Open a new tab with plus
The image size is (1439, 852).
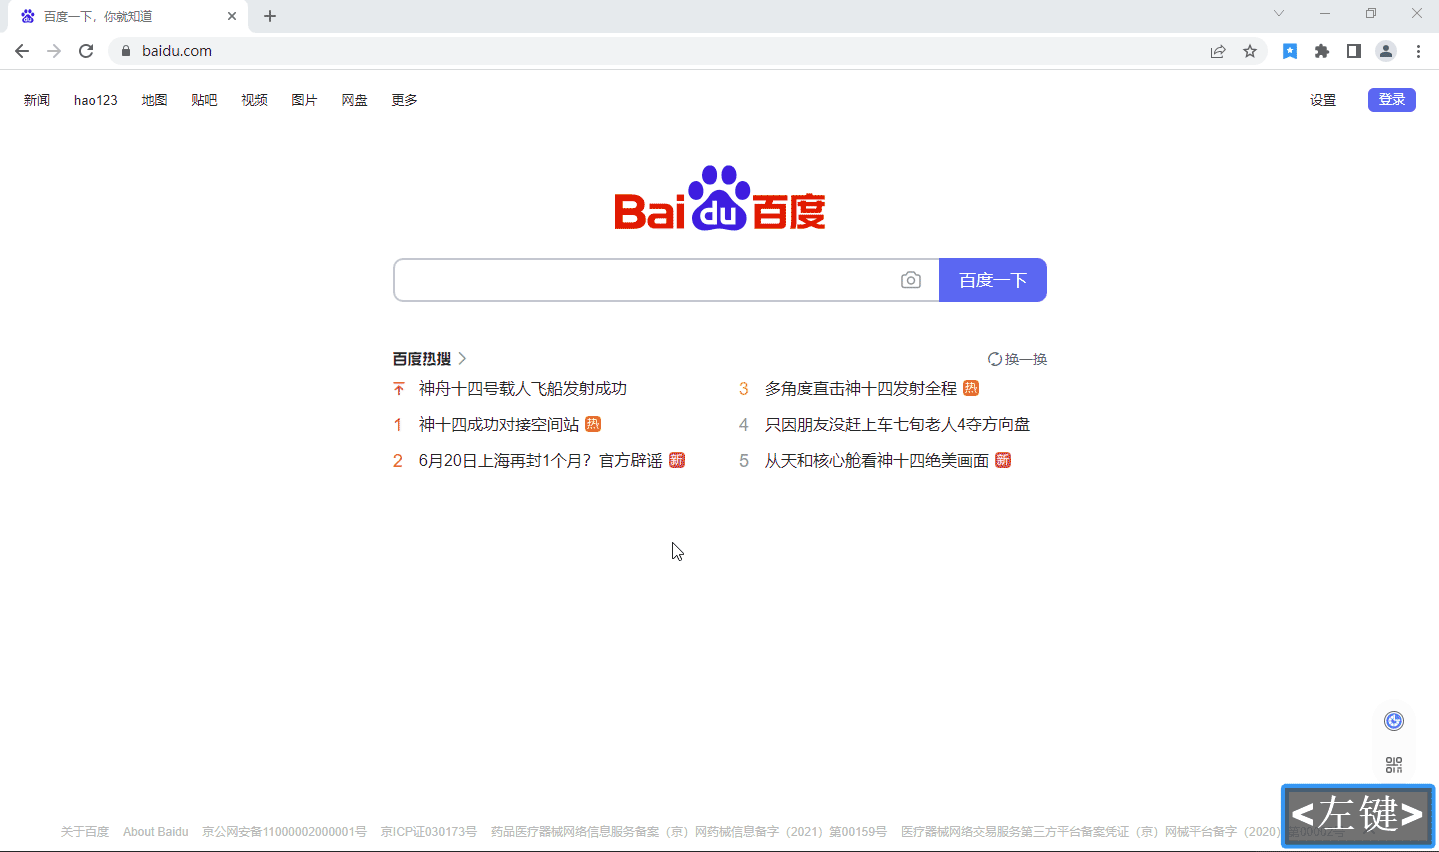coord(270,16)
